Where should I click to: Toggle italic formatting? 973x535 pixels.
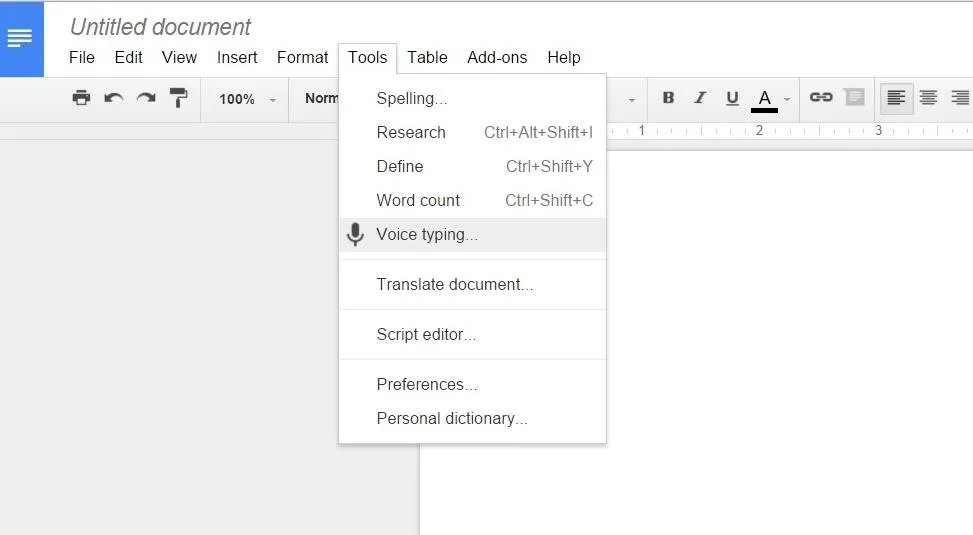tap(700, 97)
